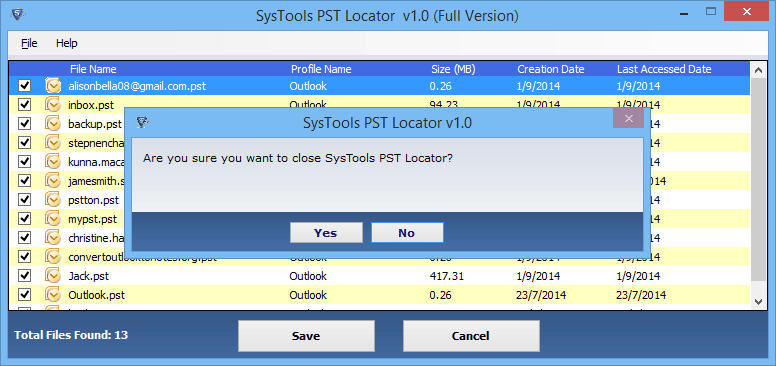Screen dimensions: 776x366
Task: Toggle the backup.pst checkbox
Action: pos(24,124)
